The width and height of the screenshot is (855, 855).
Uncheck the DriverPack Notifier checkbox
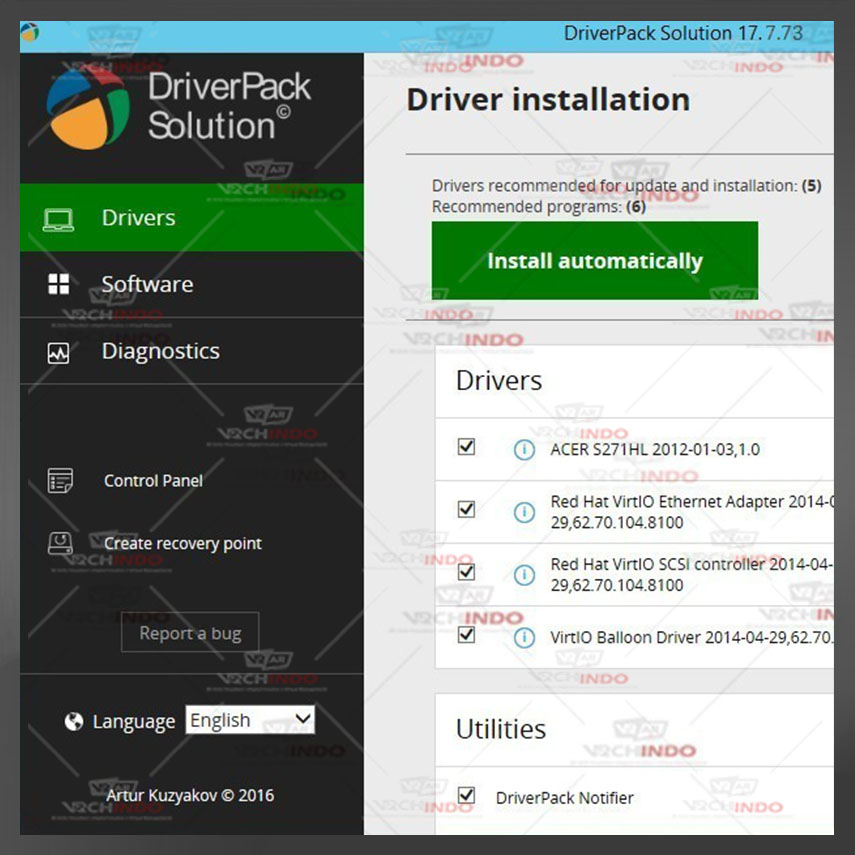point(466,795)
